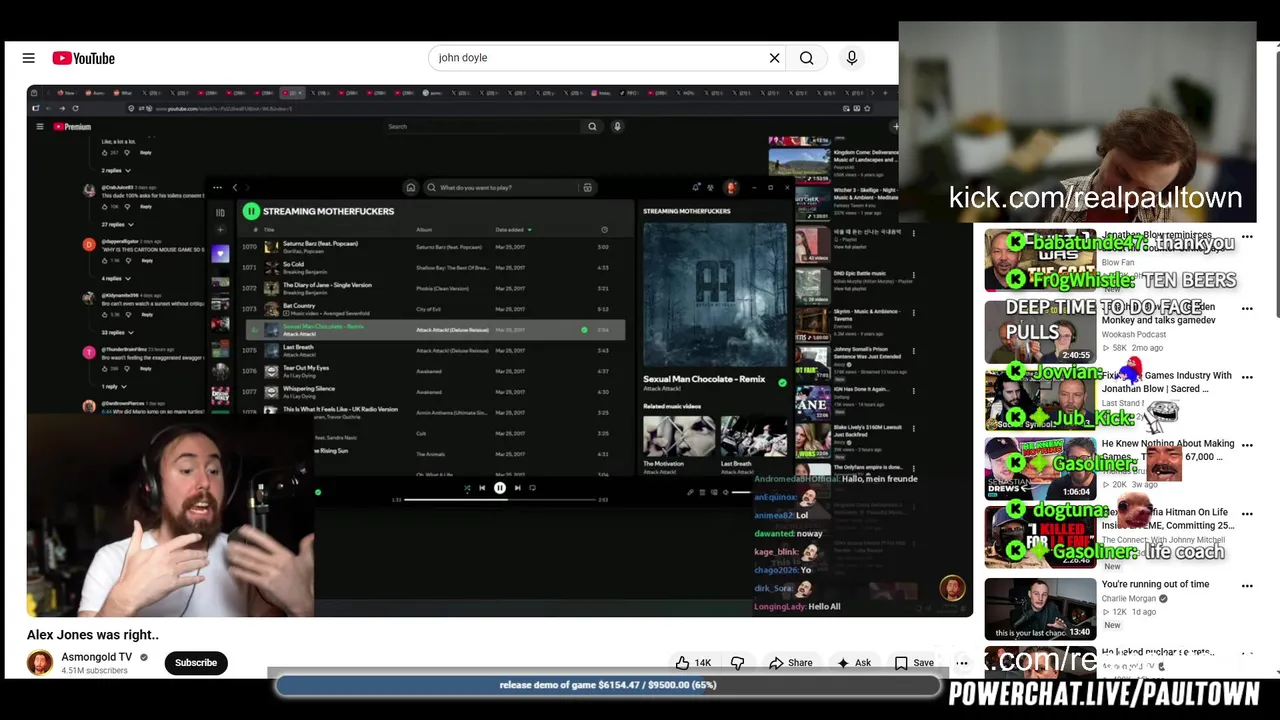Pause with Spotify's bottom play control
1280x720 pixels.
pyautogui.click(x=499, y=488)
